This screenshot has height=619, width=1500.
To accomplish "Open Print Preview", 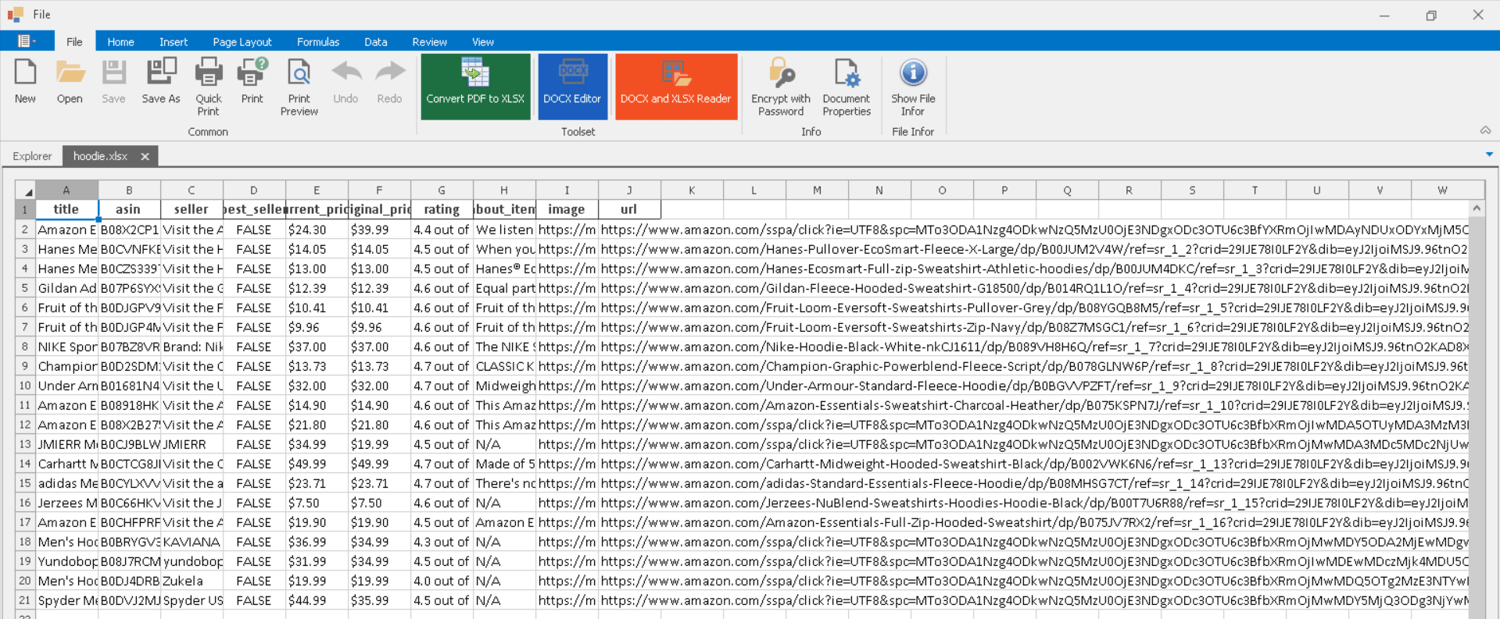I will click(x=299, y=87).
